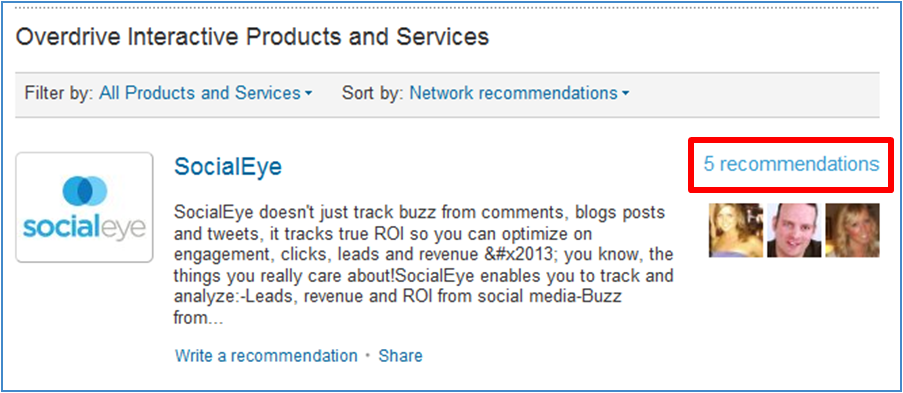Click Write a recommendation
The image size is (903, 393).
[266, 356]
